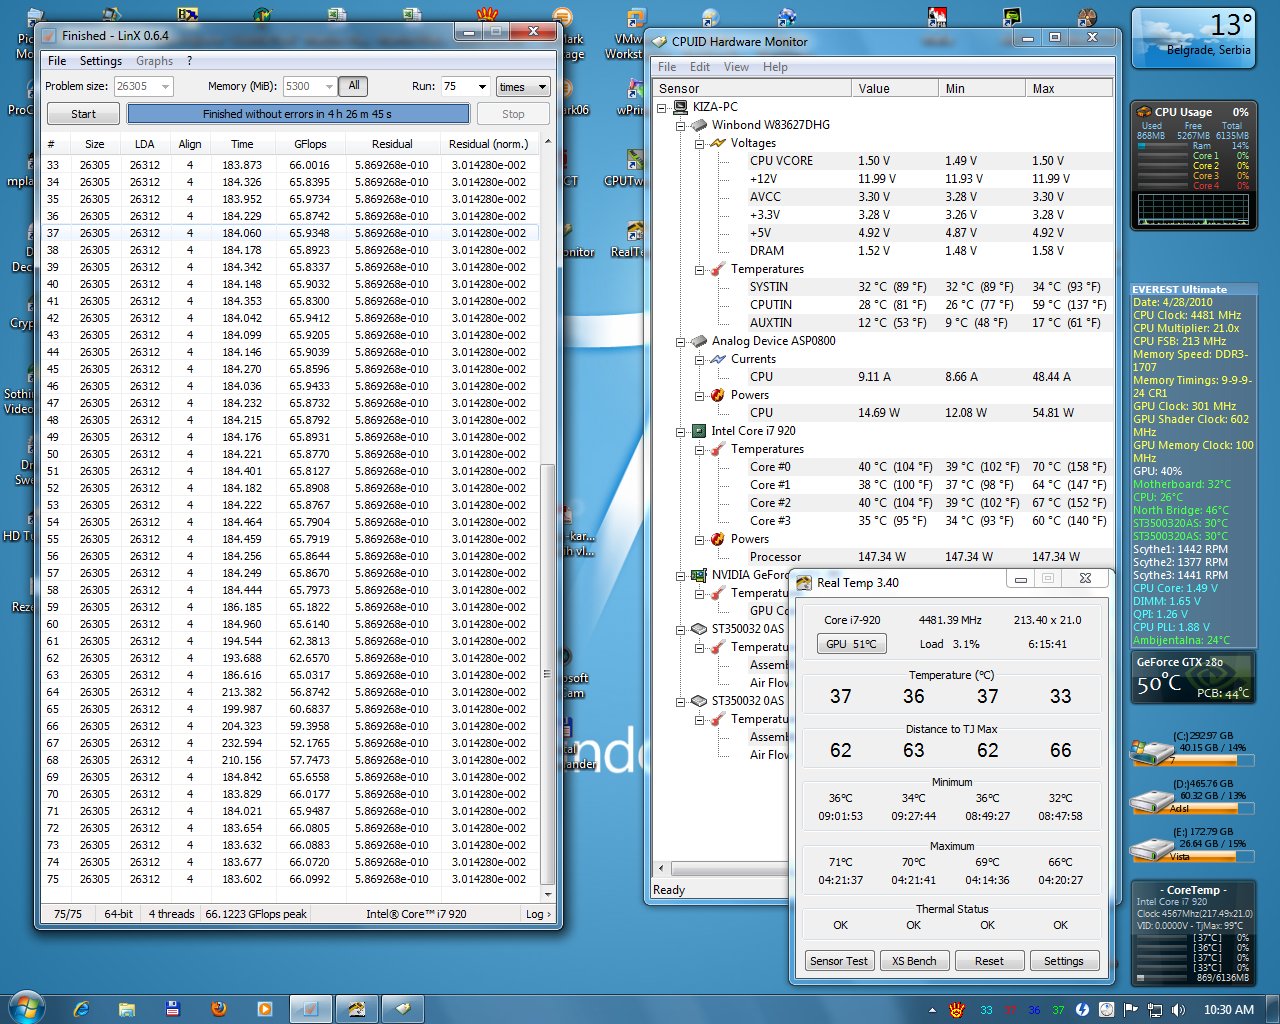Click the taskbar clock showing 10:30 AM

coord(1228,1010)
